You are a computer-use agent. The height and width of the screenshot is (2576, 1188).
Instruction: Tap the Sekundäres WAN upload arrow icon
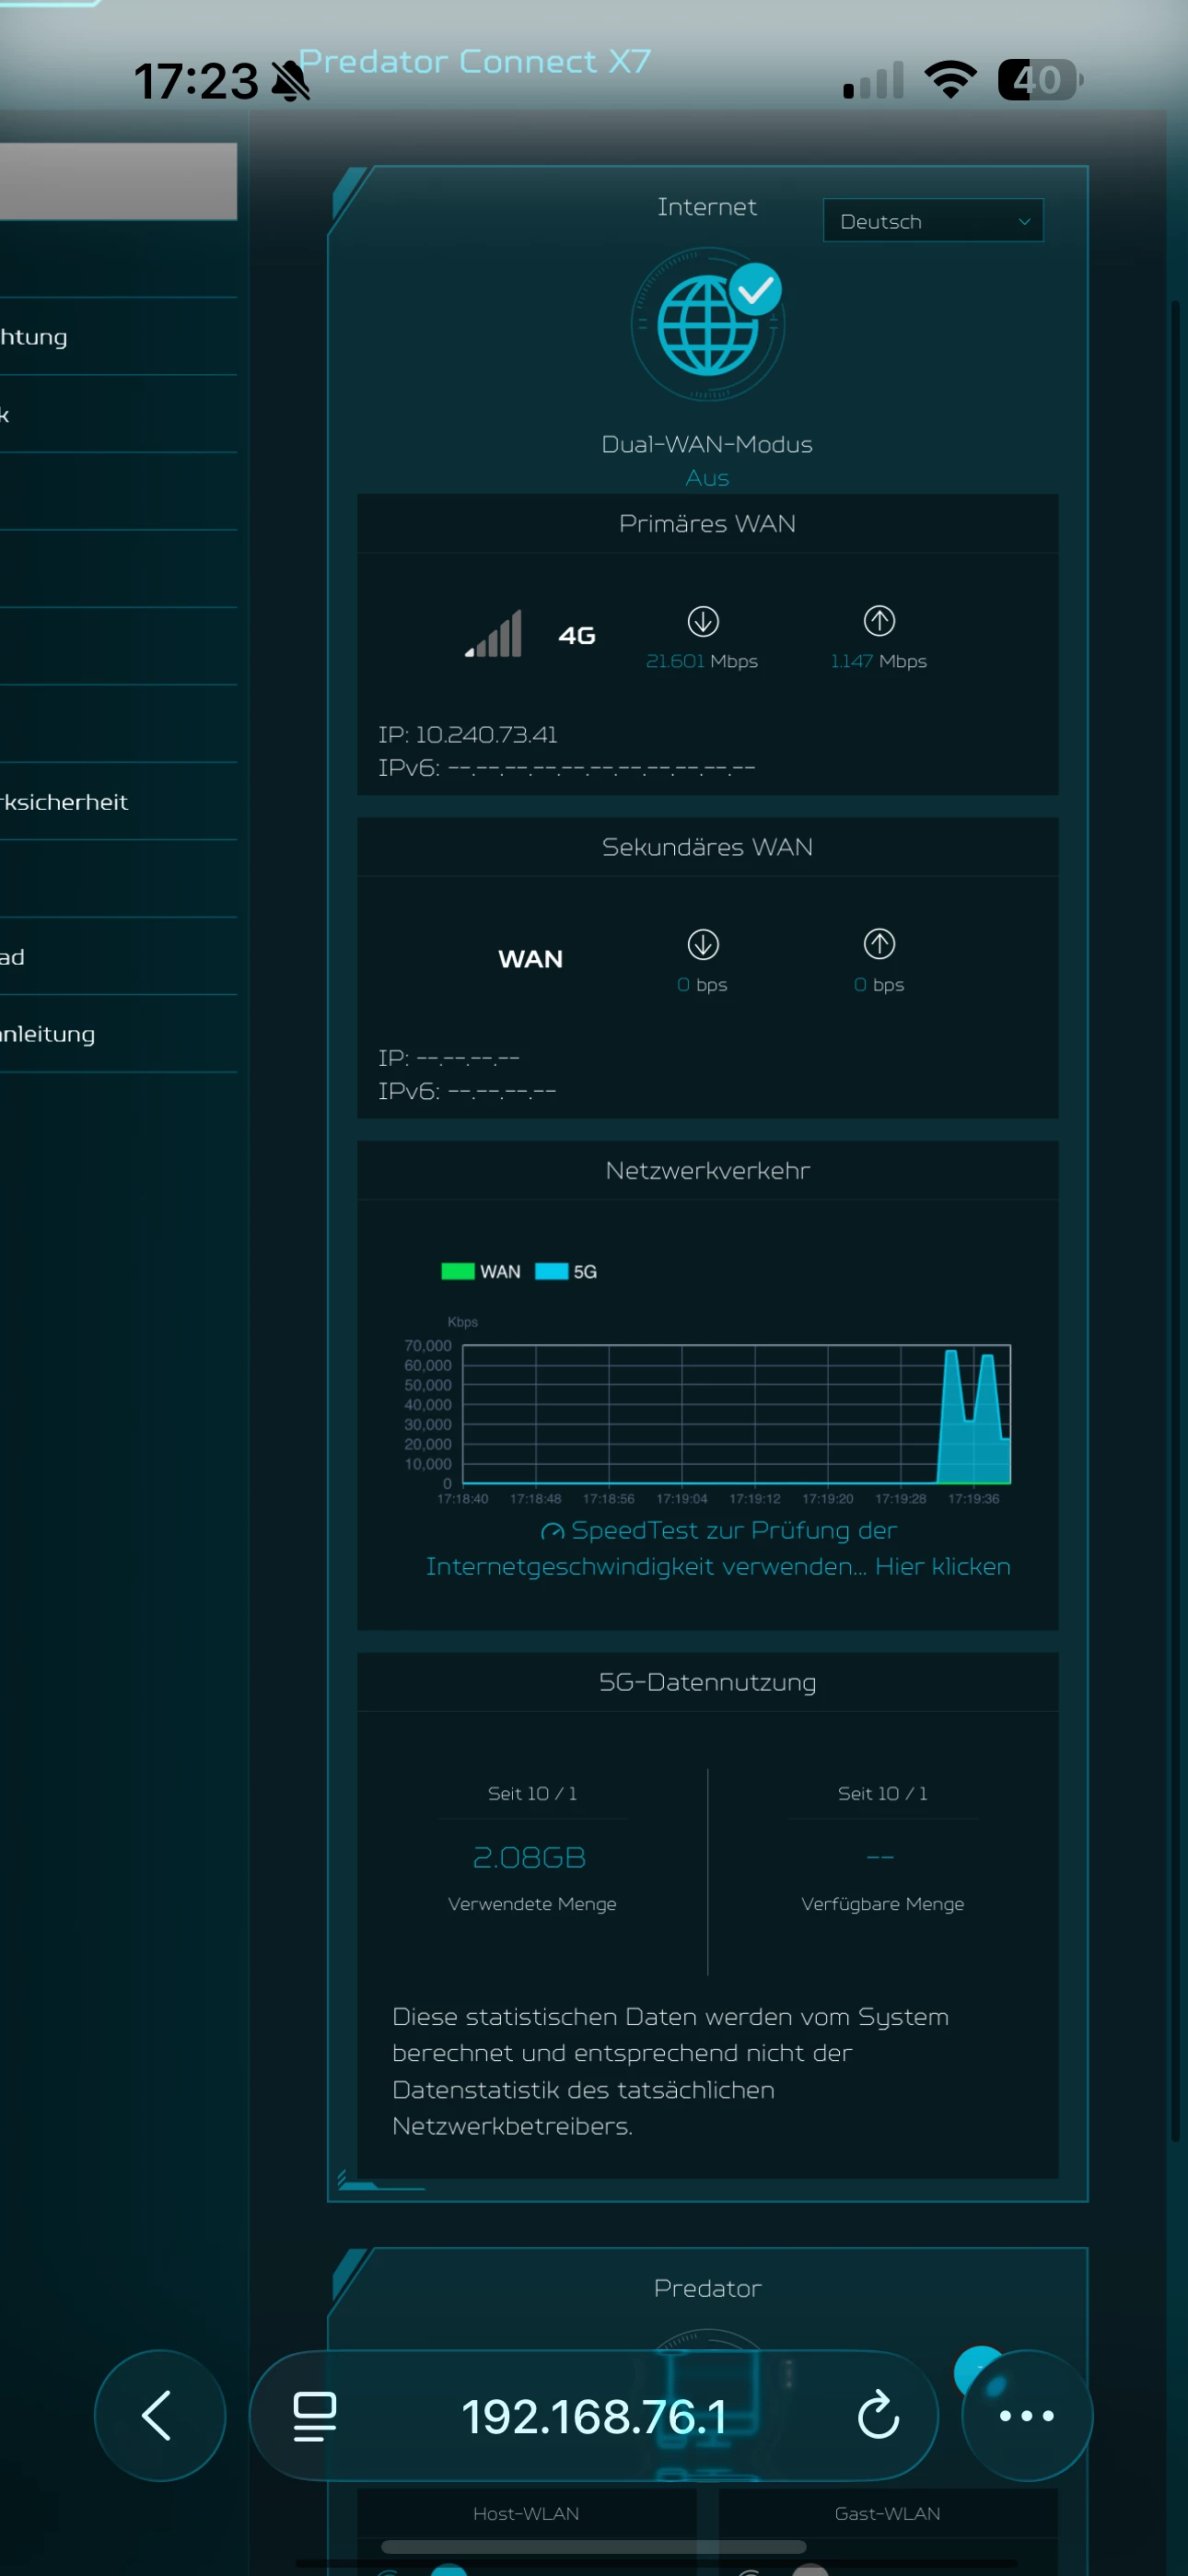coord(879,944)
